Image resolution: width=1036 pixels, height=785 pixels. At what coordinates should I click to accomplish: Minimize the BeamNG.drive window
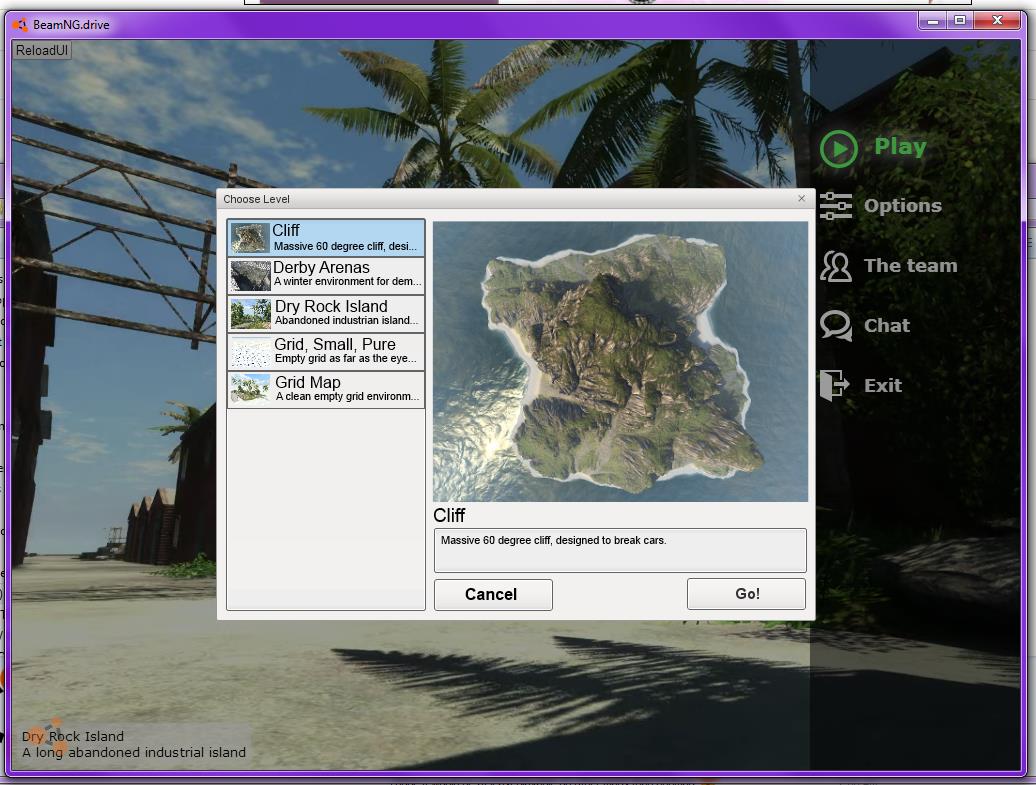932,21
